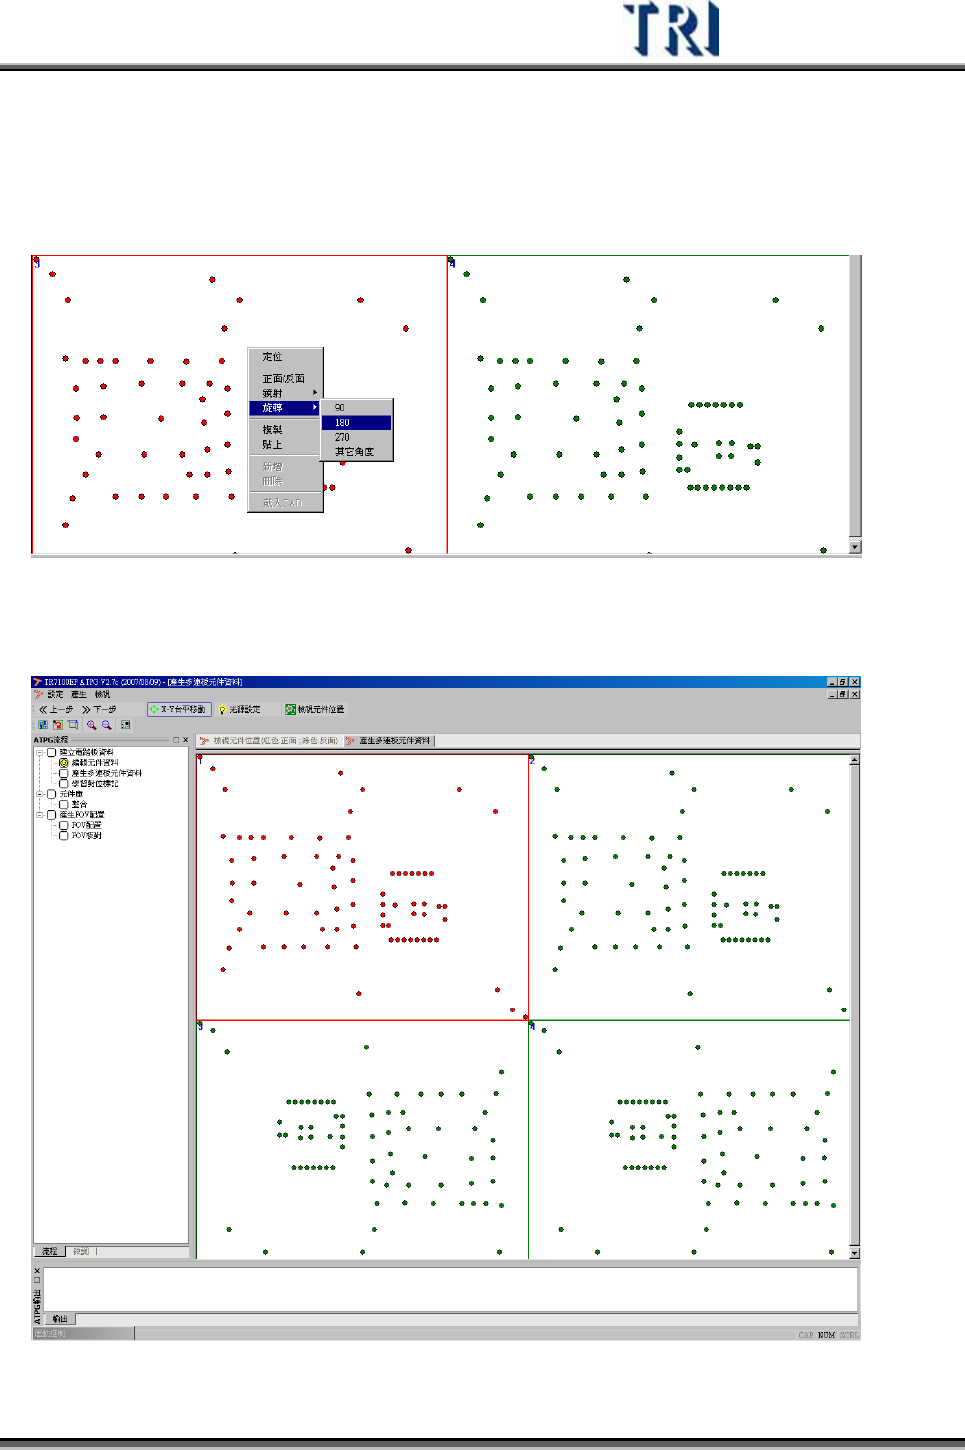Toggle checkbox for 產生FOV配置

click(x=52, y=815)
